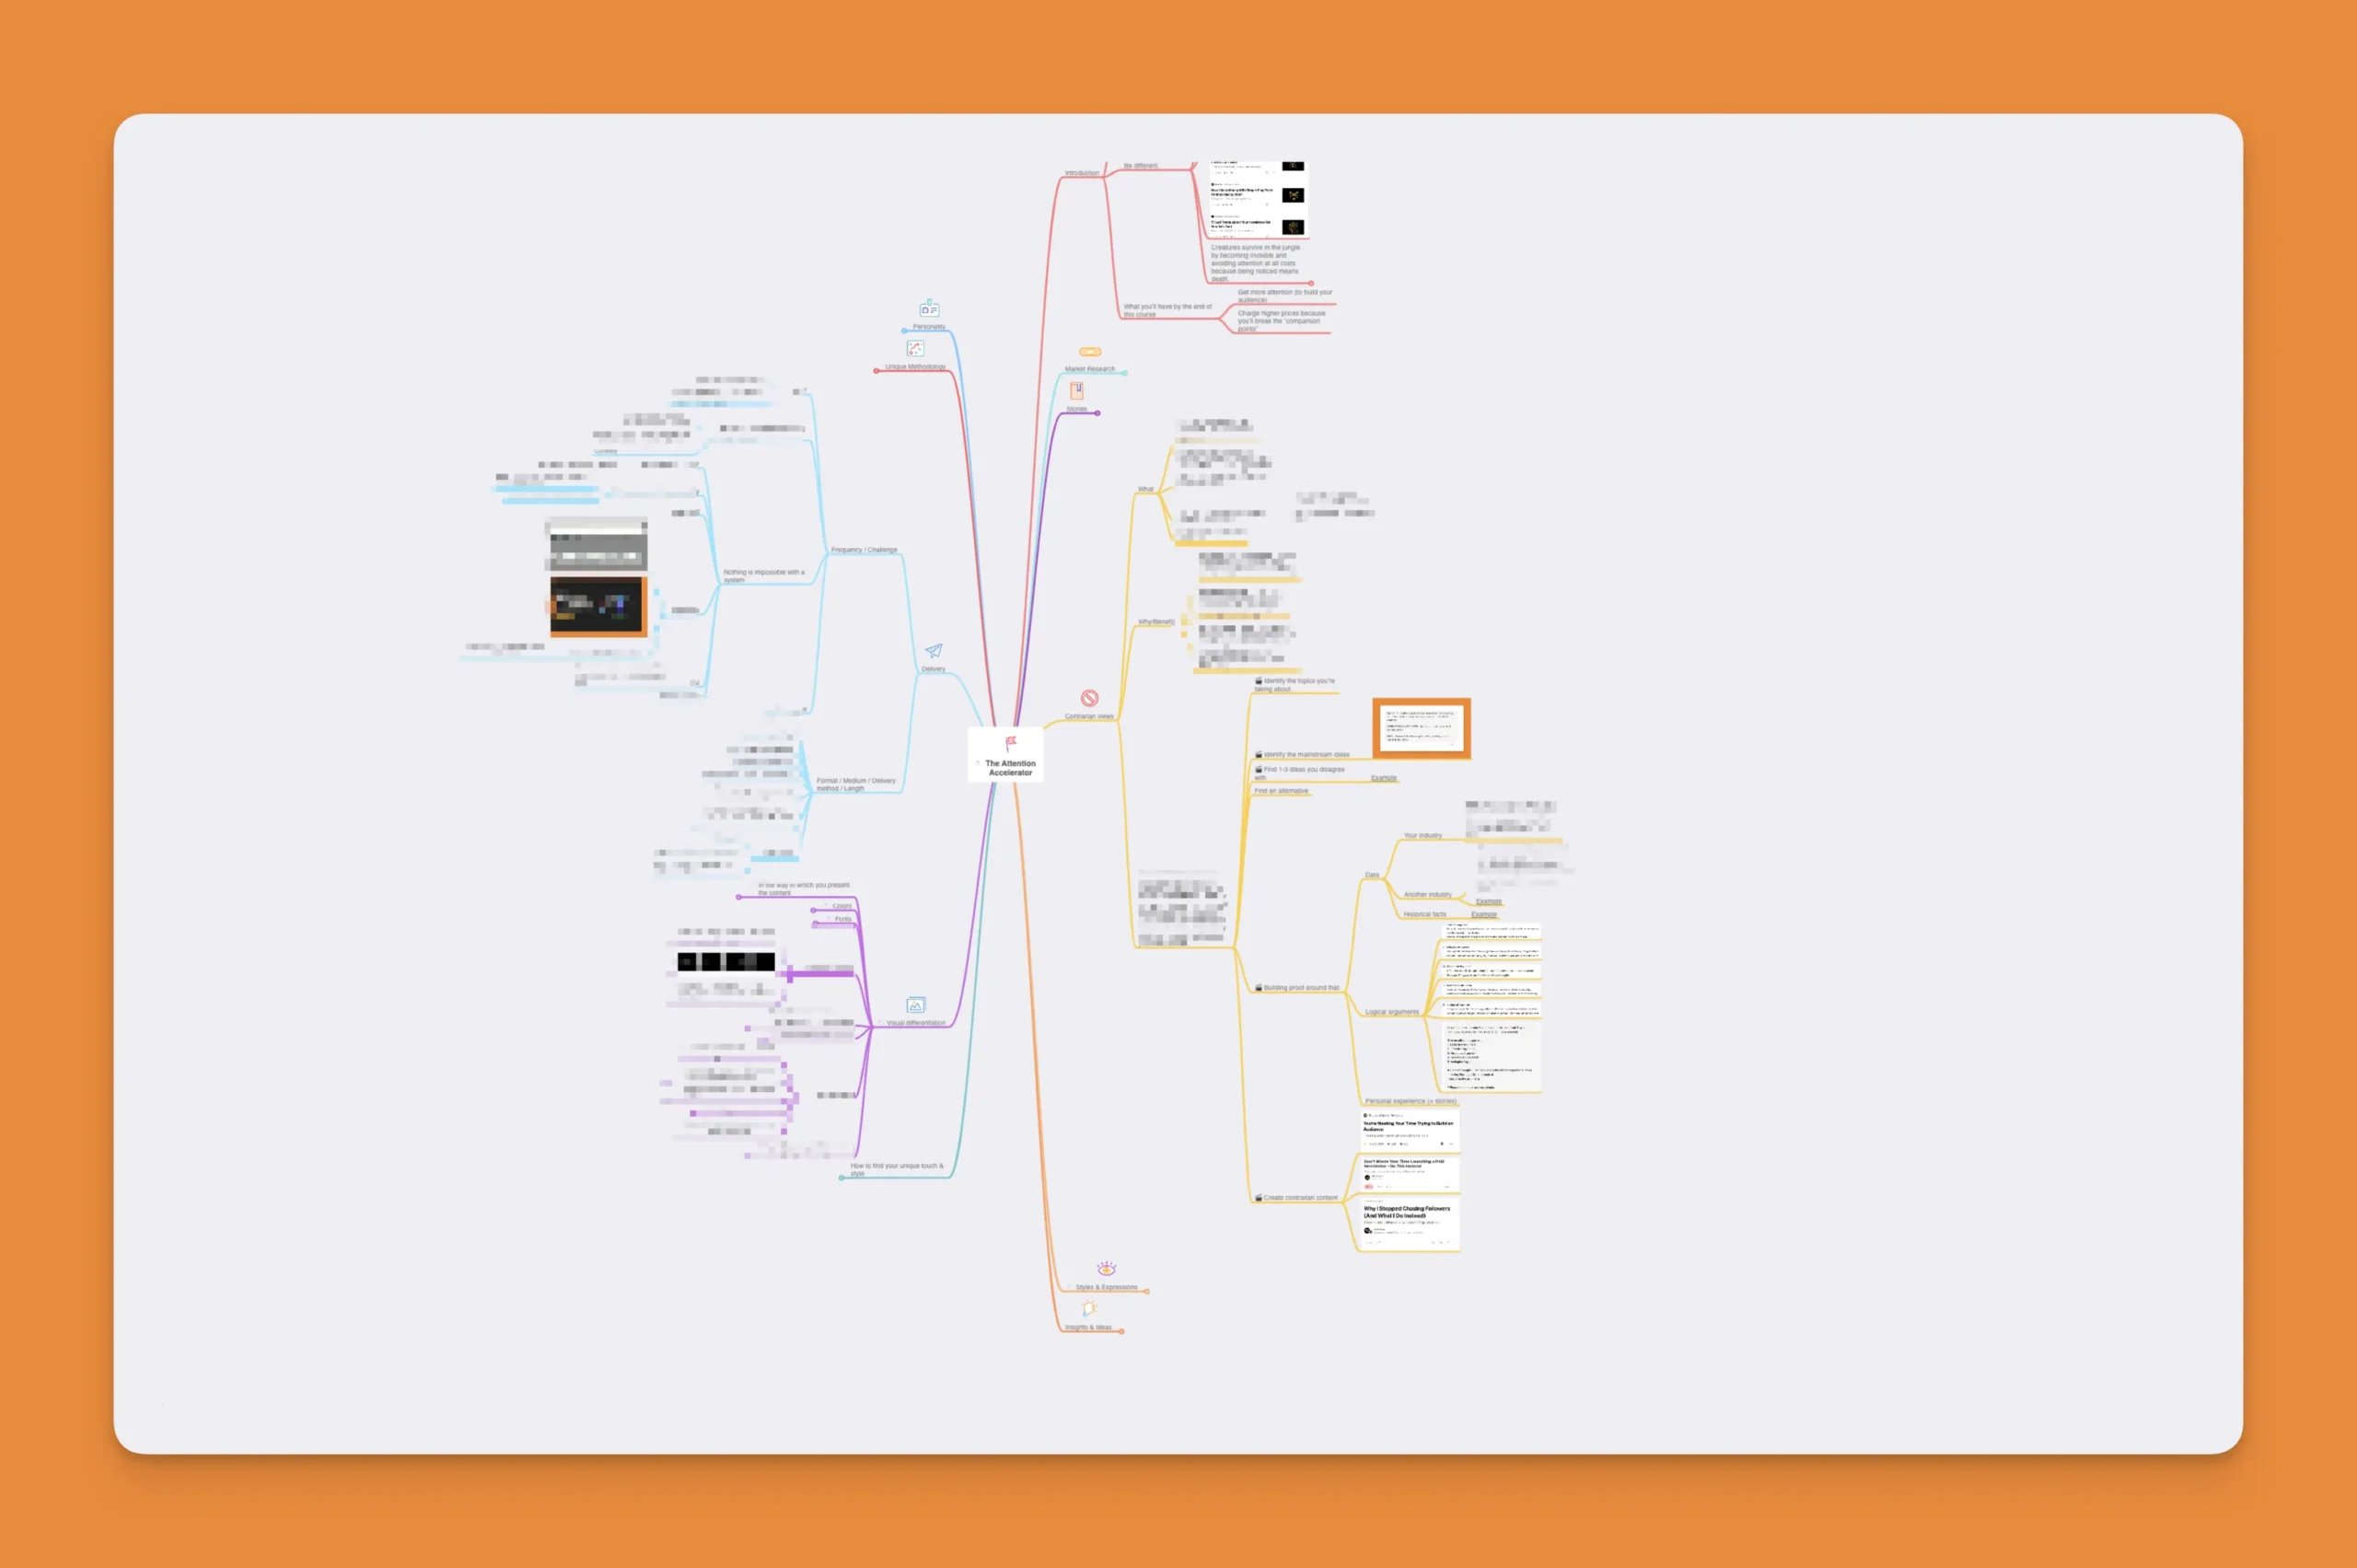Select the 'Logical arguments' node
Screen dimensions: 2357x1568
(1392, 1012)
